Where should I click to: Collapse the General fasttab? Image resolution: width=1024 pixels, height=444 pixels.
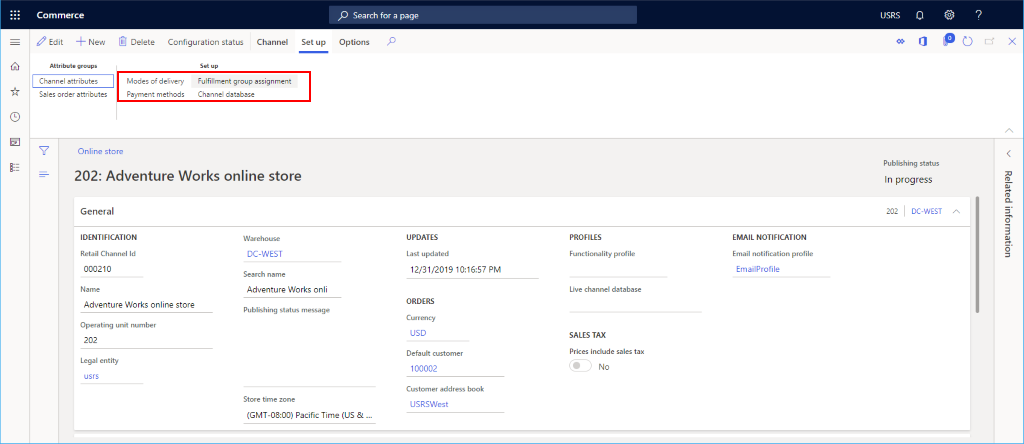956,212
